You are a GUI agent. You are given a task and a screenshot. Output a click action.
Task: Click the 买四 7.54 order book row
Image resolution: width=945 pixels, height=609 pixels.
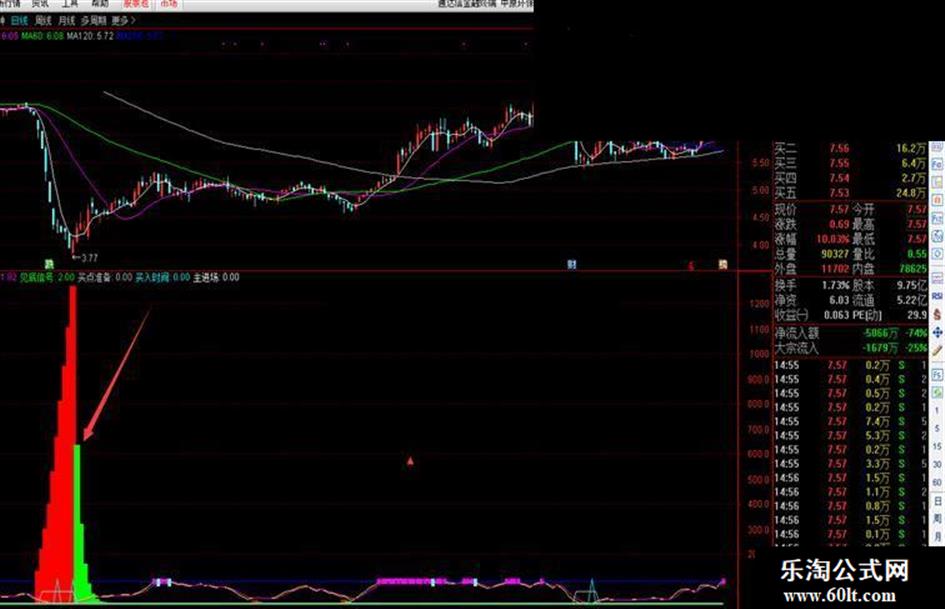850,178
